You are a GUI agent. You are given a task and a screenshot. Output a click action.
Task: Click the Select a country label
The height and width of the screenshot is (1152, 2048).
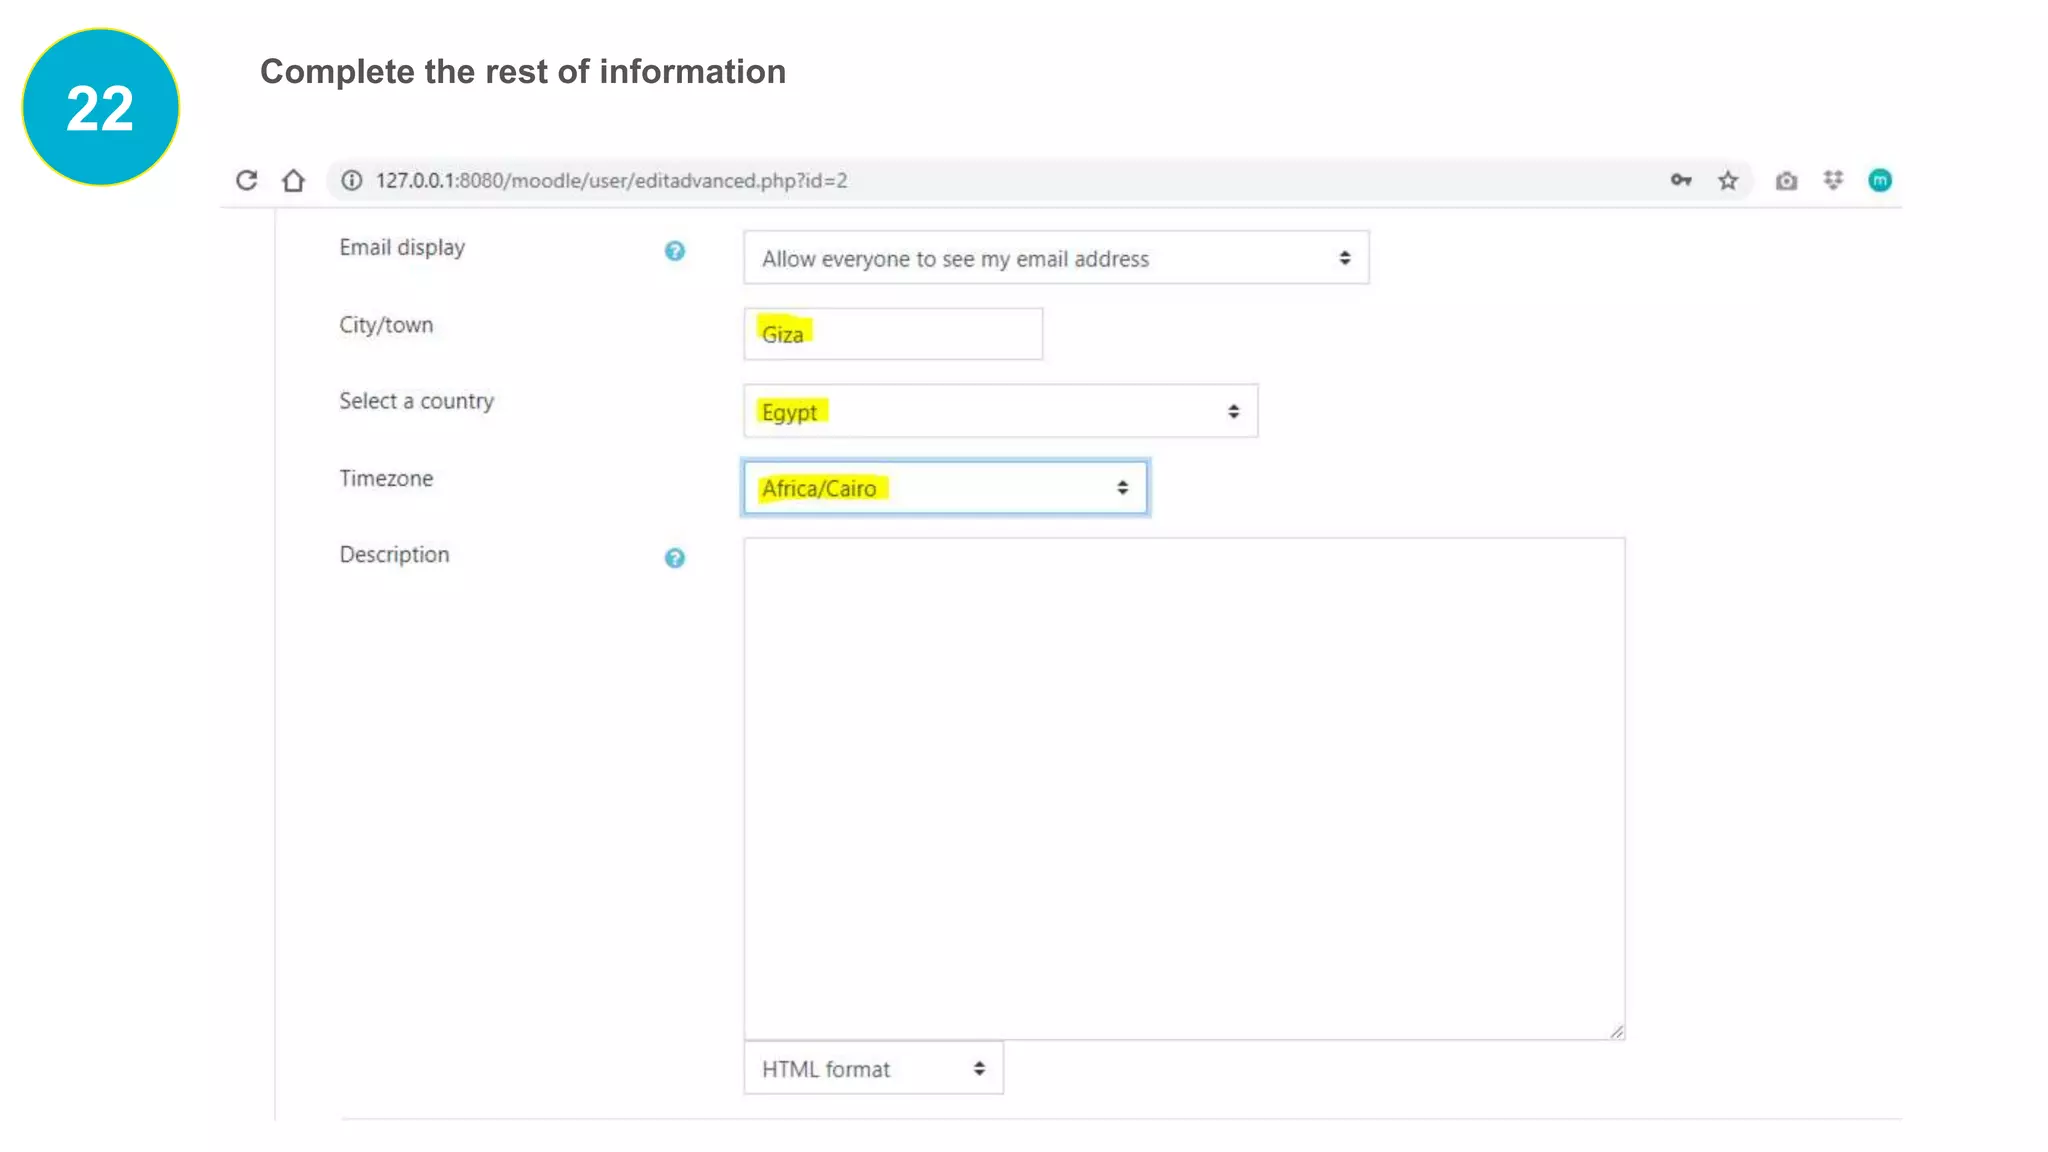click(x=416, y=401)
